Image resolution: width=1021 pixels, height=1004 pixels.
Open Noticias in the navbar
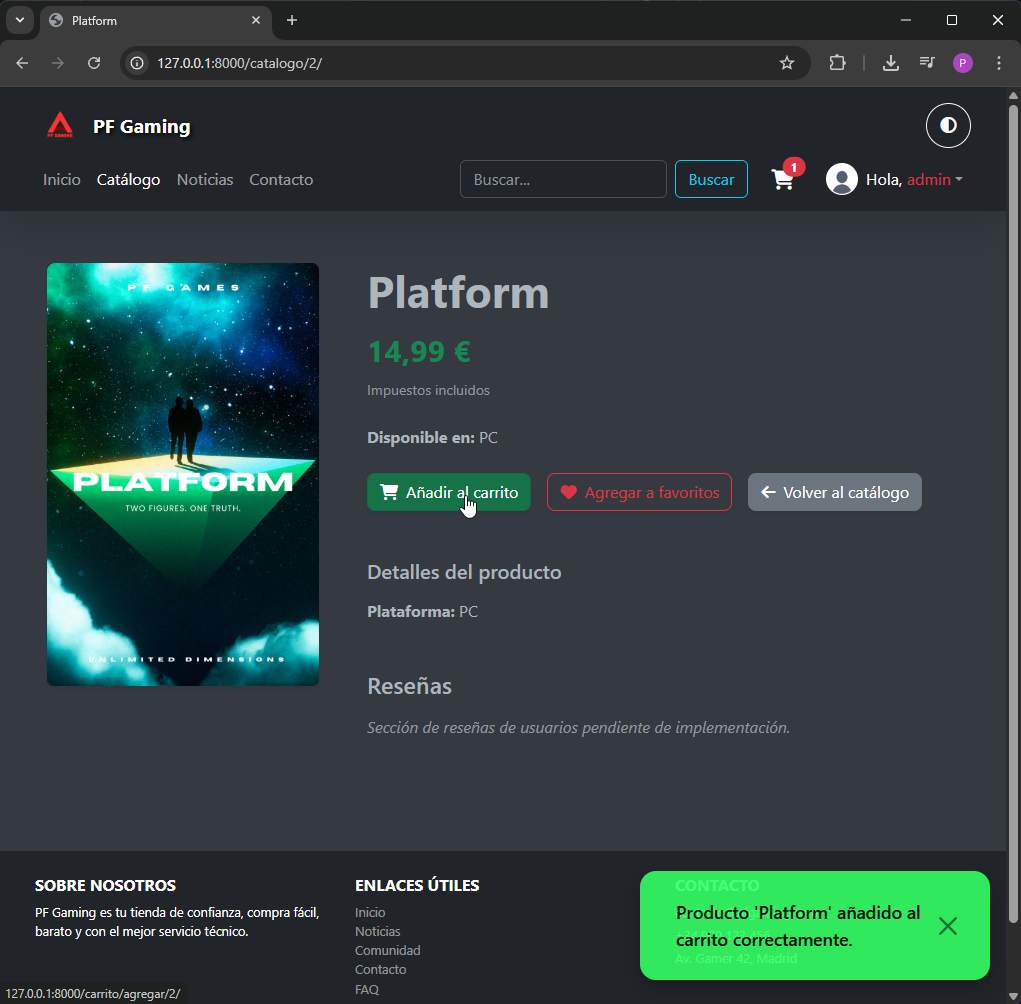(205, 180)
